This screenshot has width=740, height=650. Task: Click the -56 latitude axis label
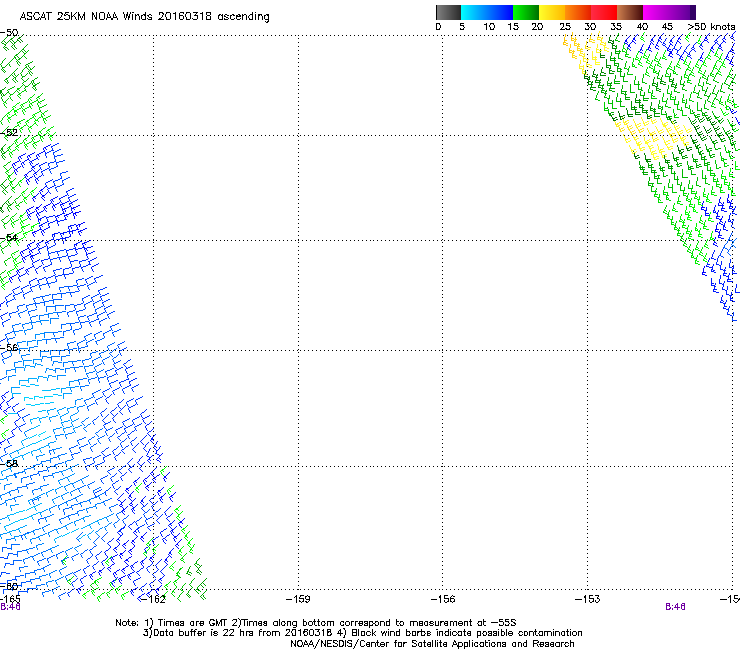tap(9, 347)
